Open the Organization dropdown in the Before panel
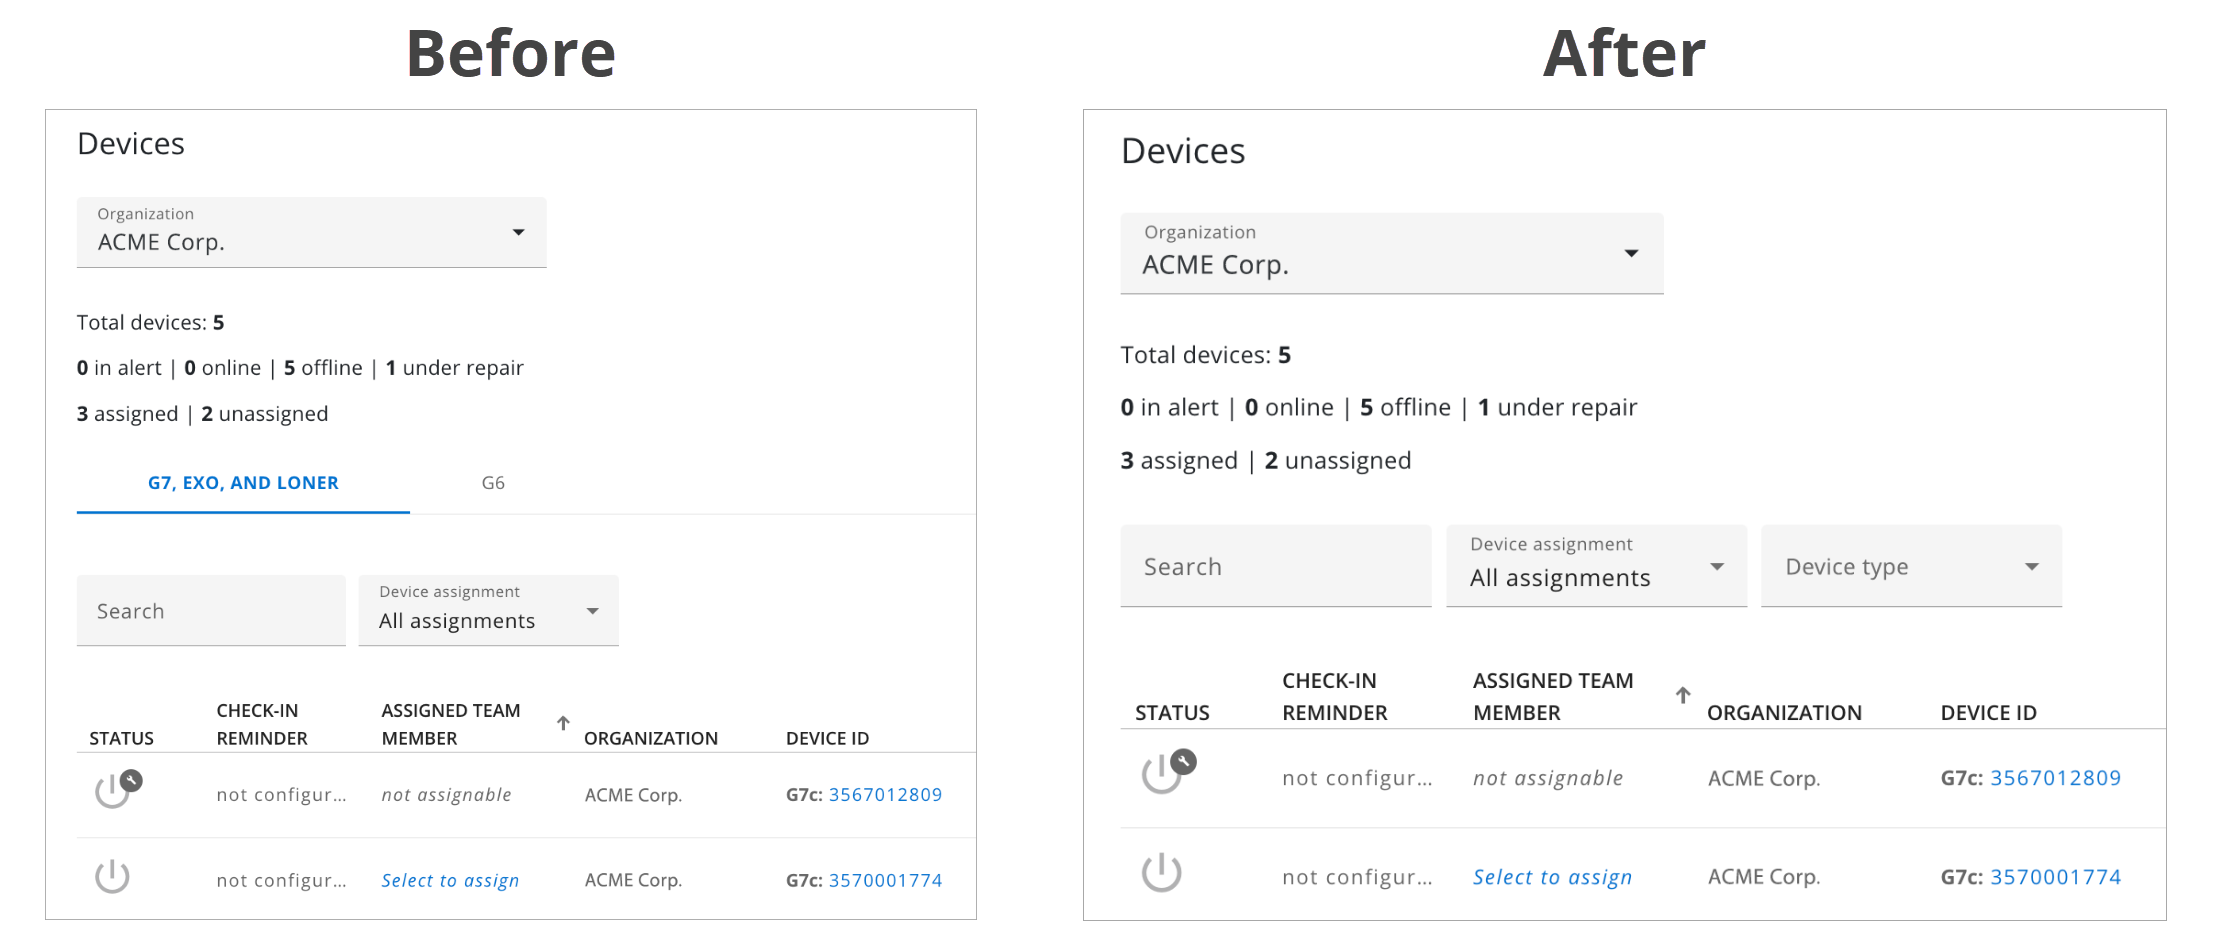This screenshot has height=944, width=2218. click(x=311, y=232)
